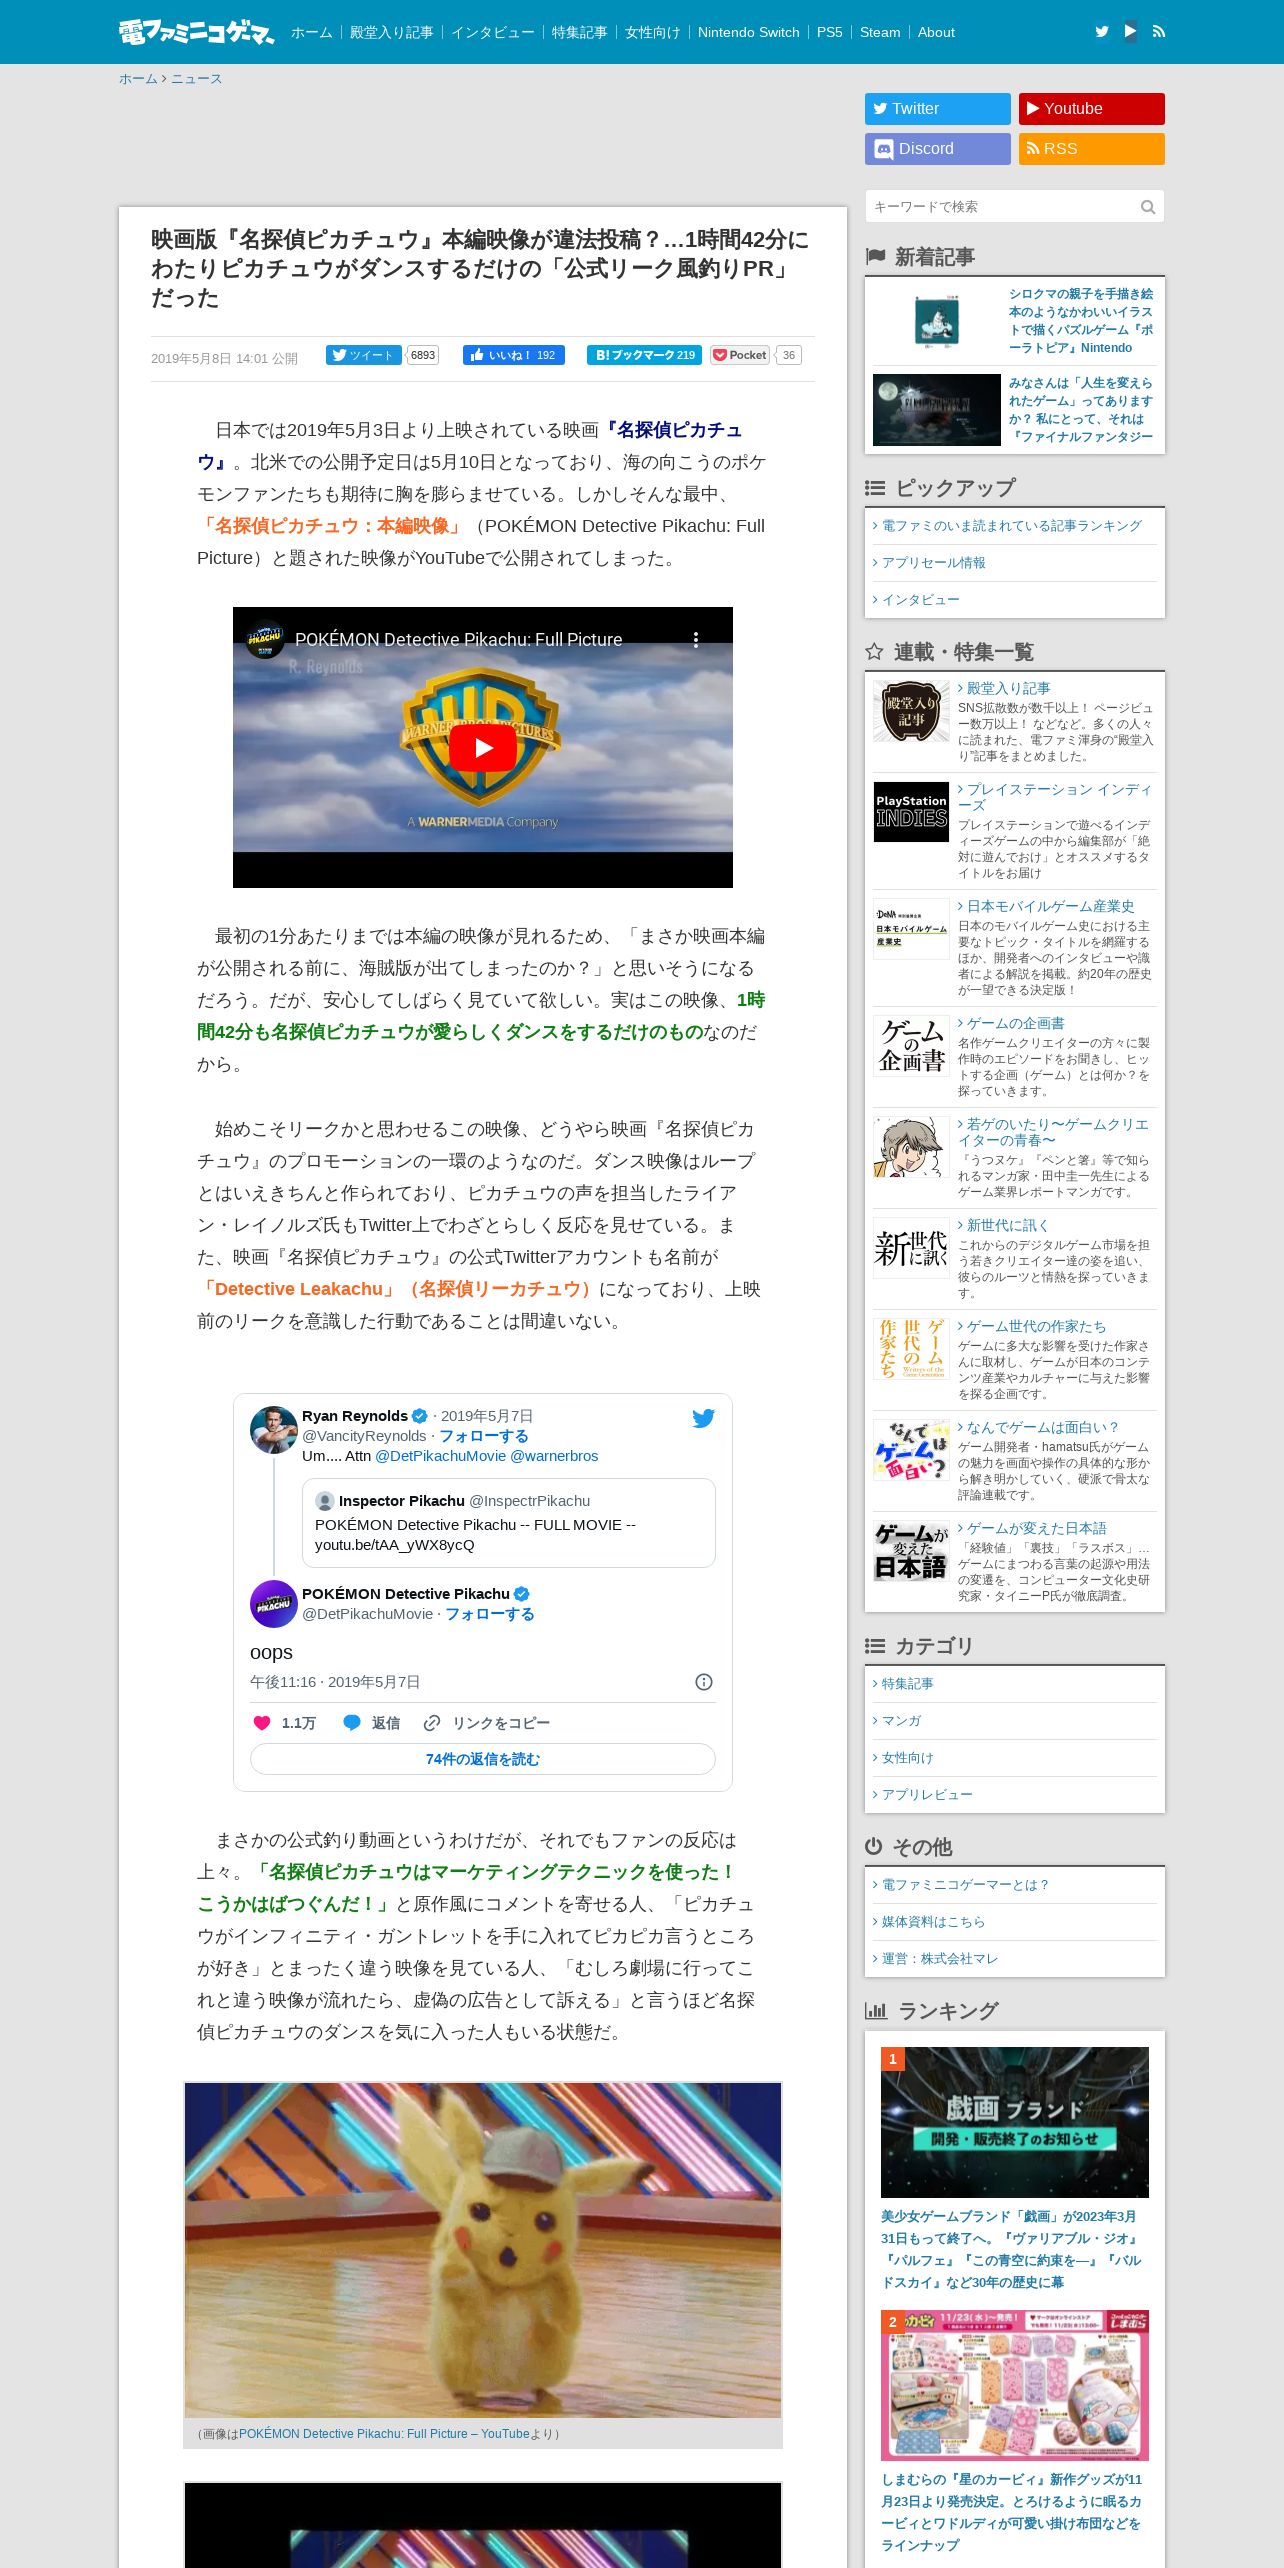Copy the tweet link via link icon
The height and width of the screenshot is (2568, 1284).
[x=432, y=1723]
